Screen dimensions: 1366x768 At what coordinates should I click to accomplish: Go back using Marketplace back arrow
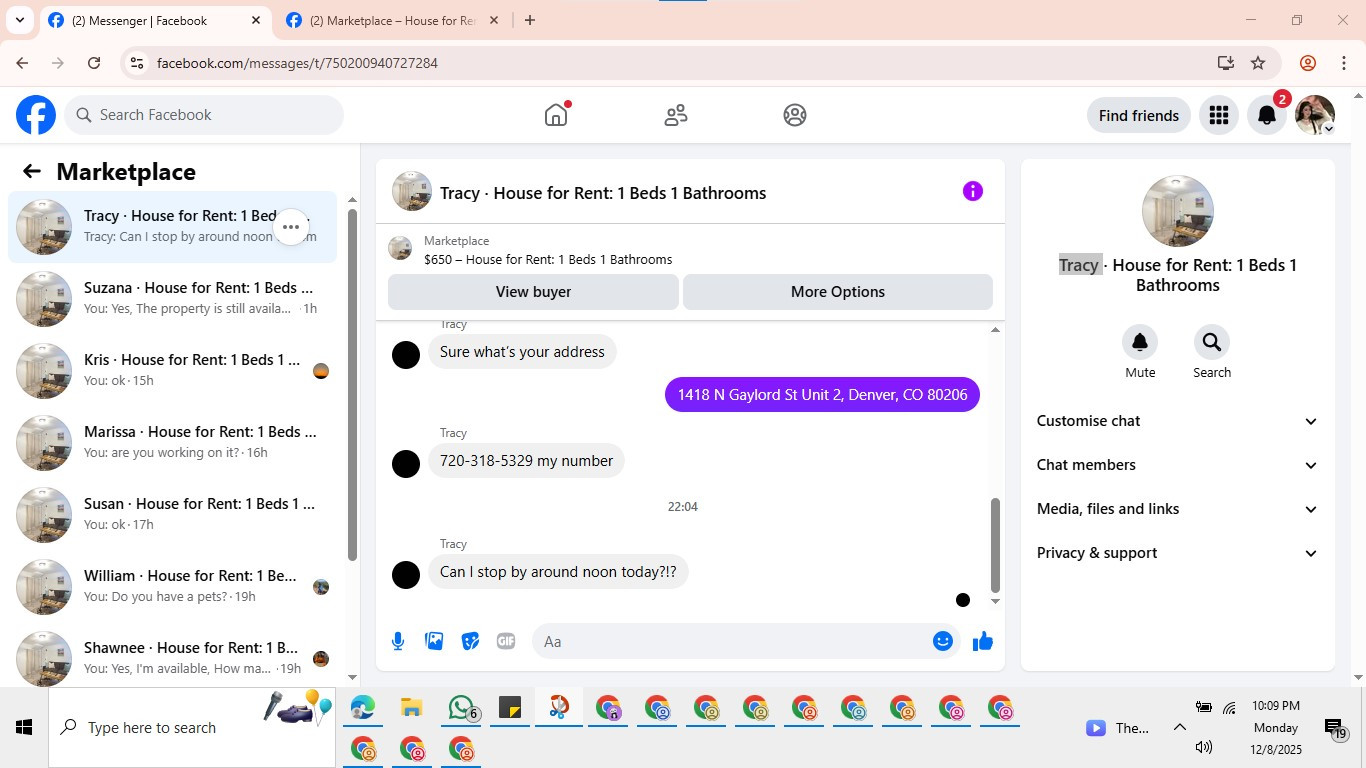coord(32,171)
